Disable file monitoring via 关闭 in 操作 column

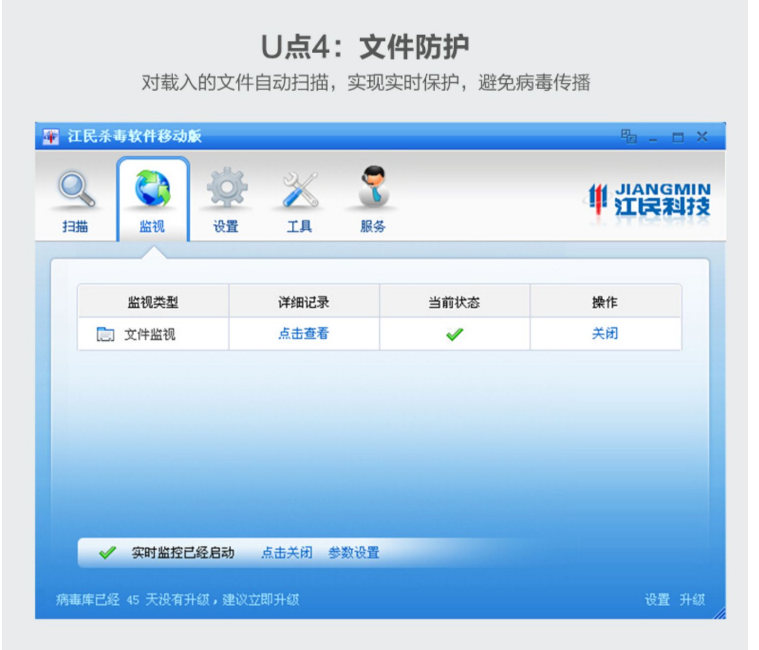pyautogui.click(x=604, y=334)
